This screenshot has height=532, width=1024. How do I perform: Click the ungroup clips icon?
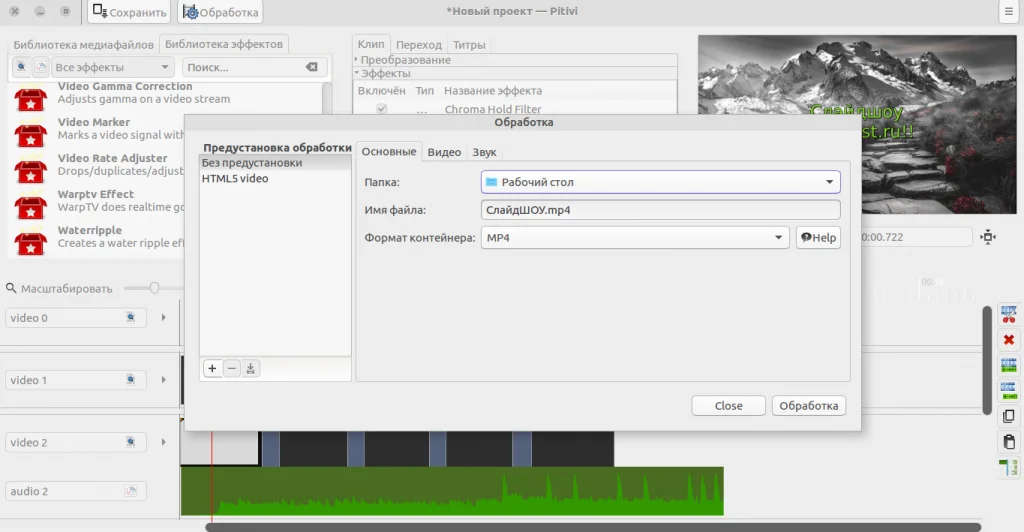(x=1008, y=390)
